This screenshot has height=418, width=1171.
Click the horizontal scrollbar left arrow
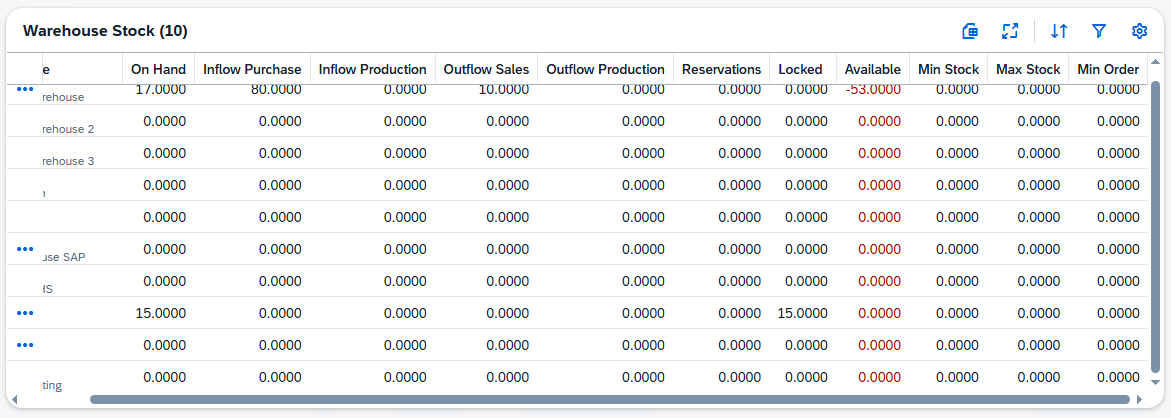click(x=14, y=399)
